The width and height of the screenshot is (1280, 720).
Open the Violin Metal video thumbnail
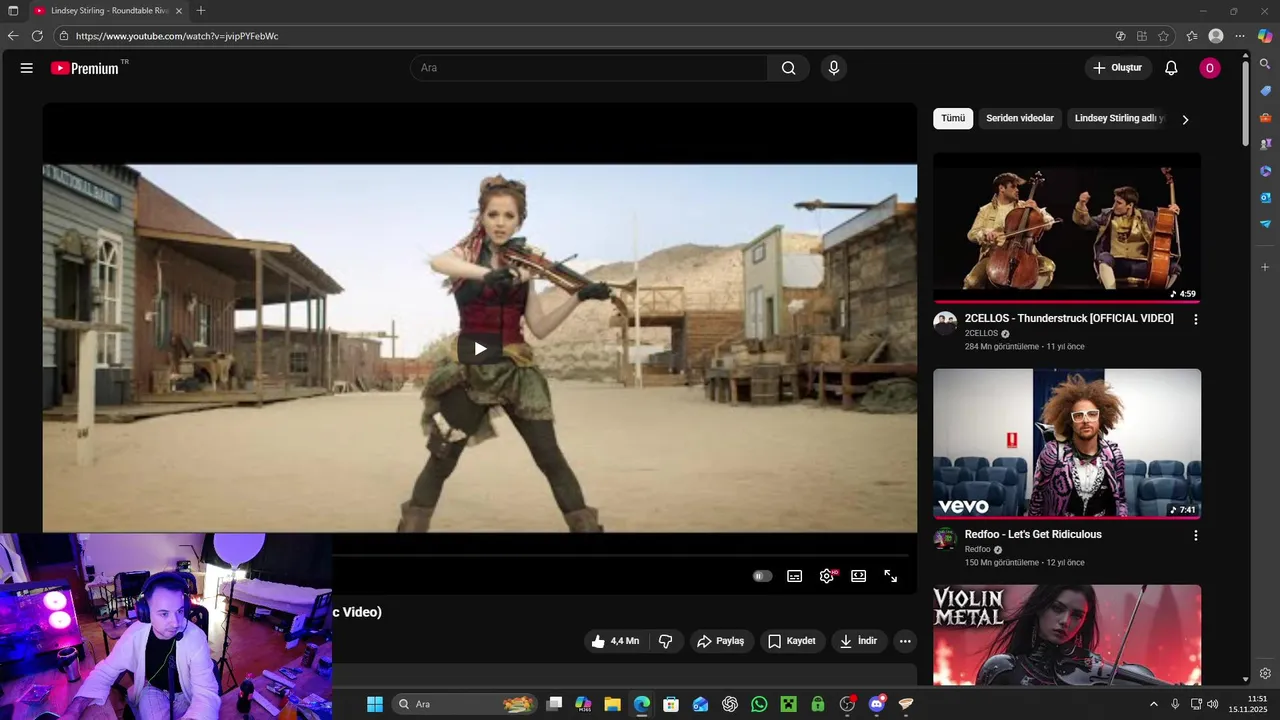(x=1067, y=635)
